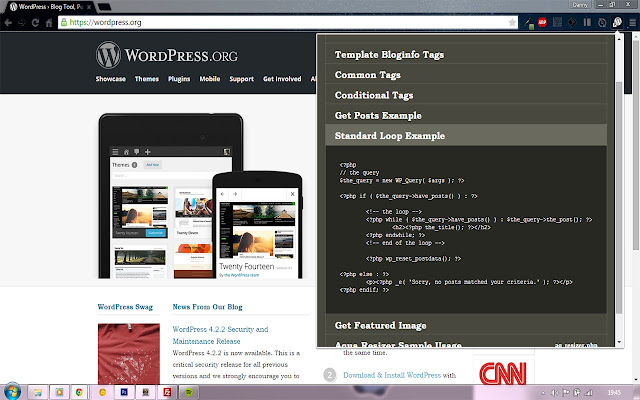Collapse the Standard Loop Example section
Screen dimensions: 640x400
coord(466,136)
